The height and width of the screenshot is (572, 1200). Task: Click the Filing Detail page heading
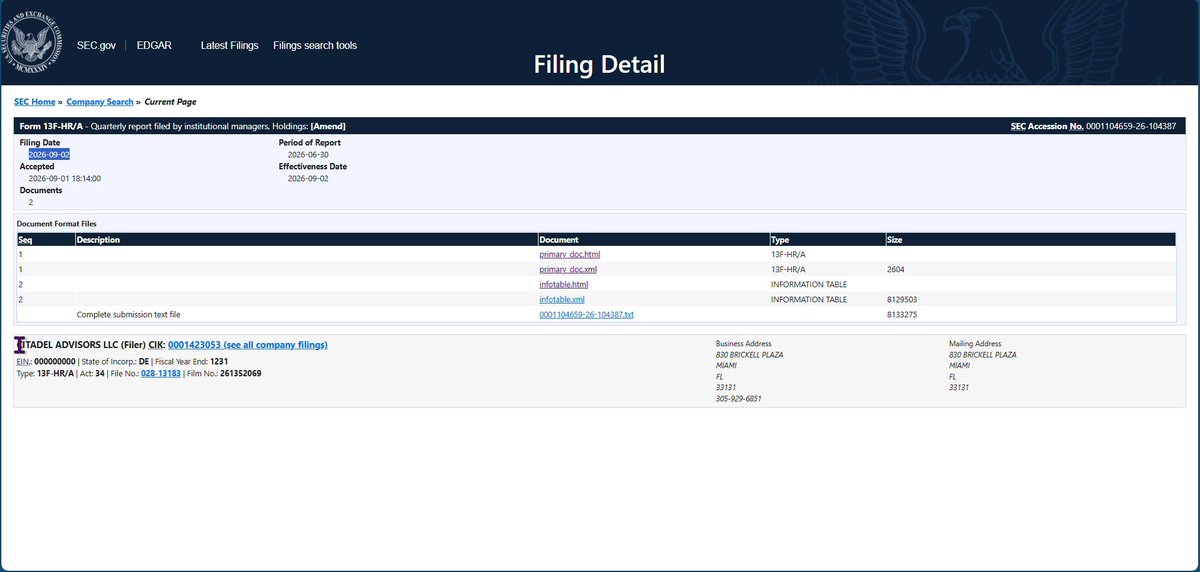(599, 65)
